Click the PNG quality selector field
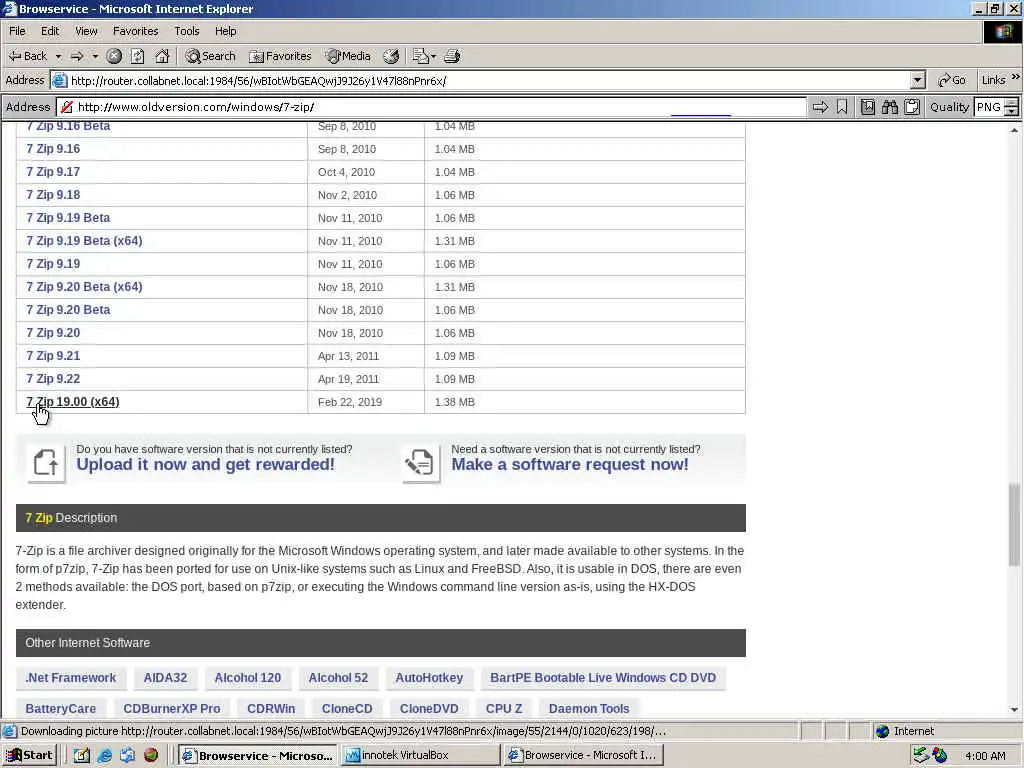Viewport: 1024px width, 768px height. click(989, 107)
